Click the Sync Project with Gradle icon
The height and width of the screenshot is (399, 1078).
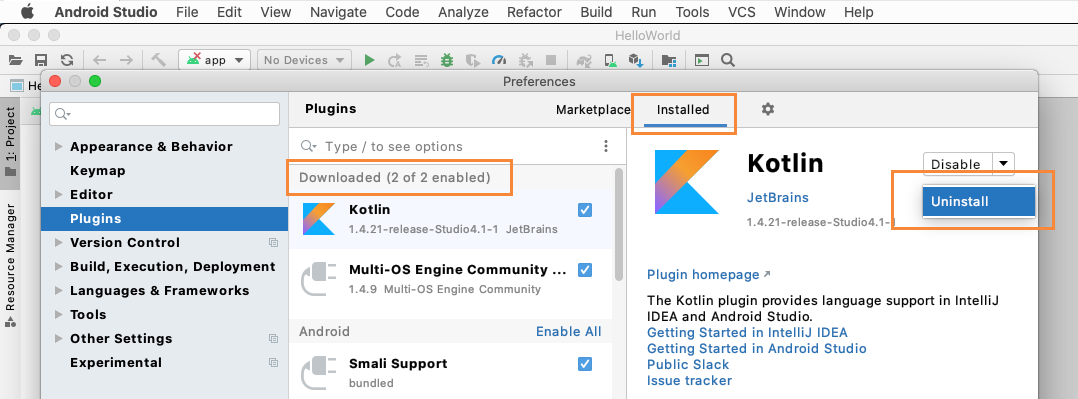tap(584, 61)
